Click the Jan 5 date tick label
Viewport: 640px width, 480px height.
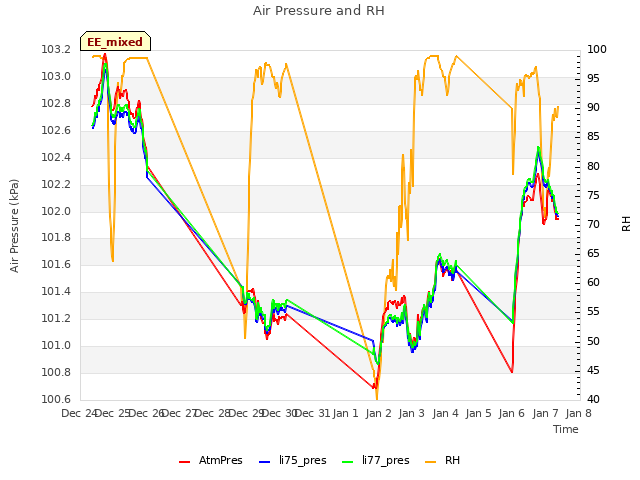[x=479, y=414]
